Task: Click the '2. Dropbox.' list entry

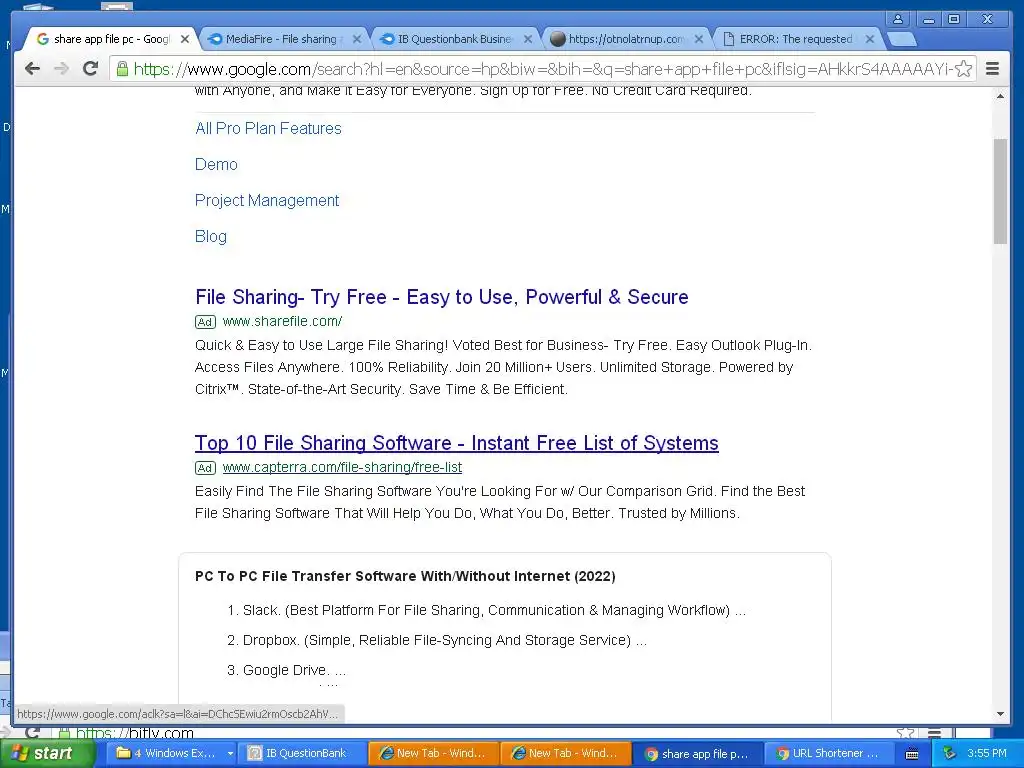Action: [436, 640]
